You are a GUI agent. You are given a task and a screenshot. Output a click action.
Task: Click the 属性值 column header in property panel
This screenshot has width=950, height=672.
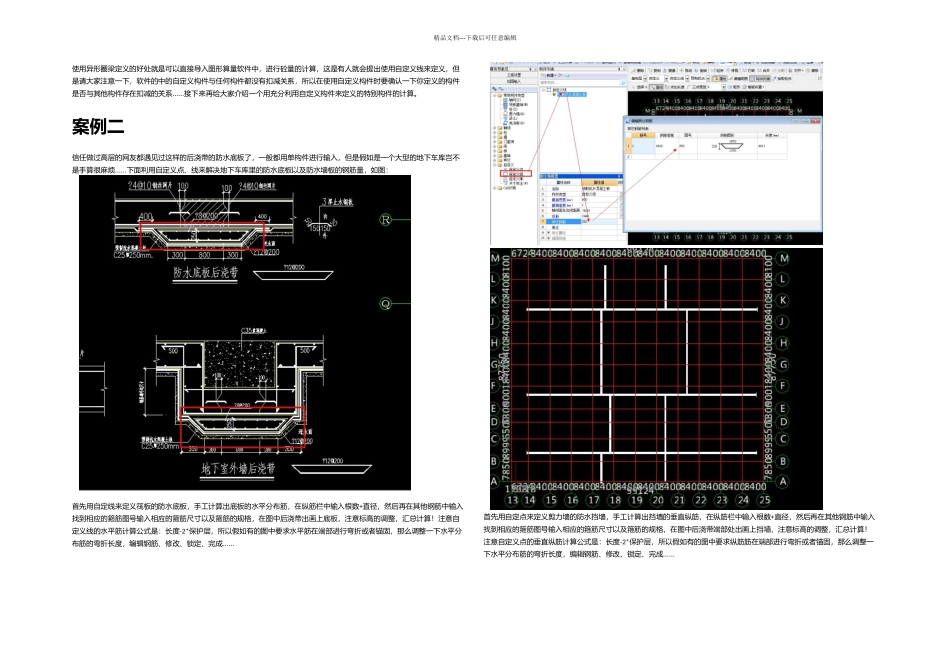click(x=599, y=182)
